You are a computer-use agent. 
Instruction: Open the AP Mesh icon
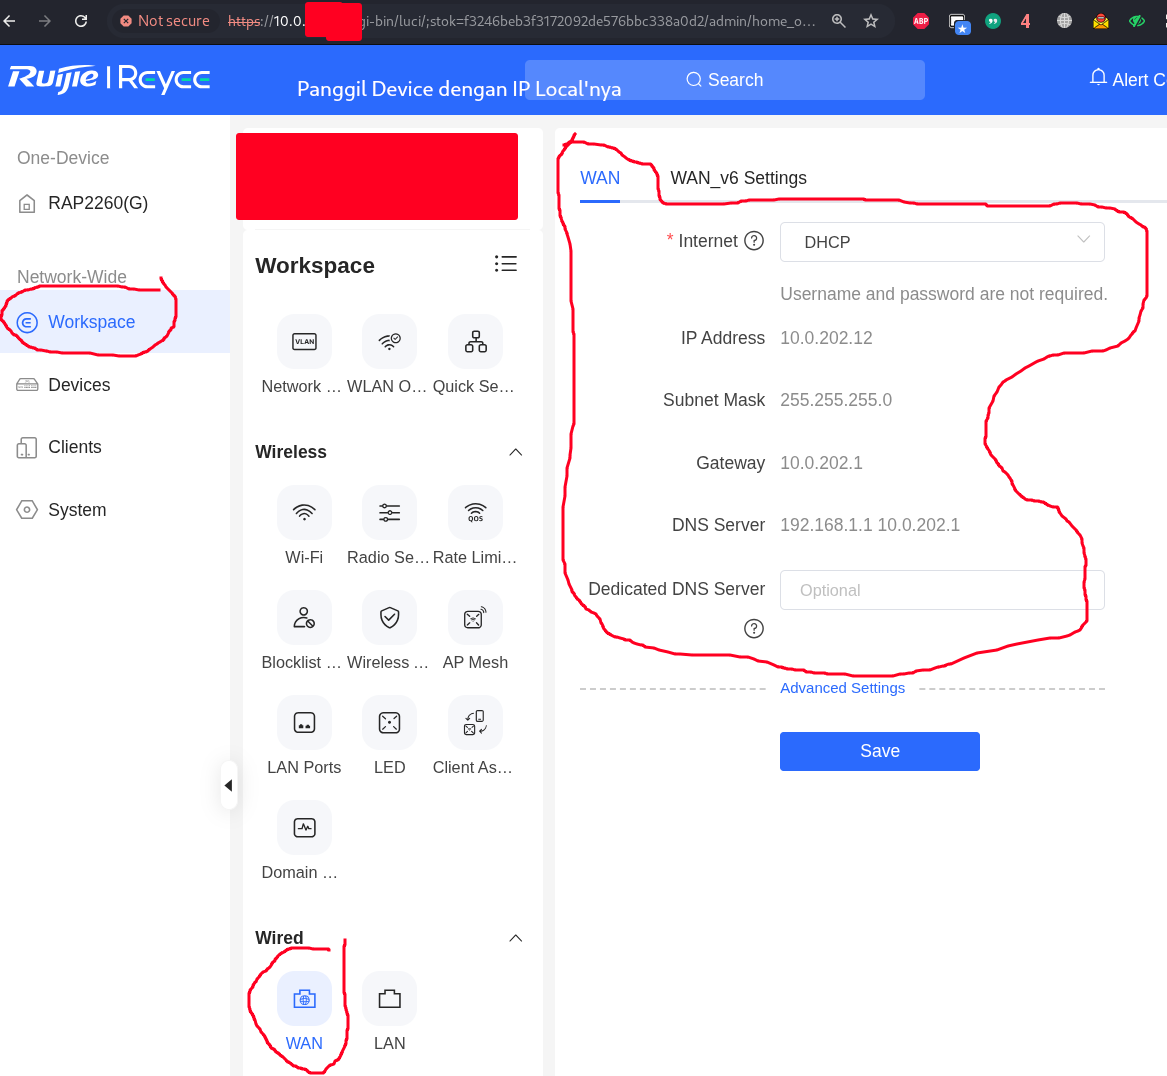pyautogui.click(x=475, y=618)
